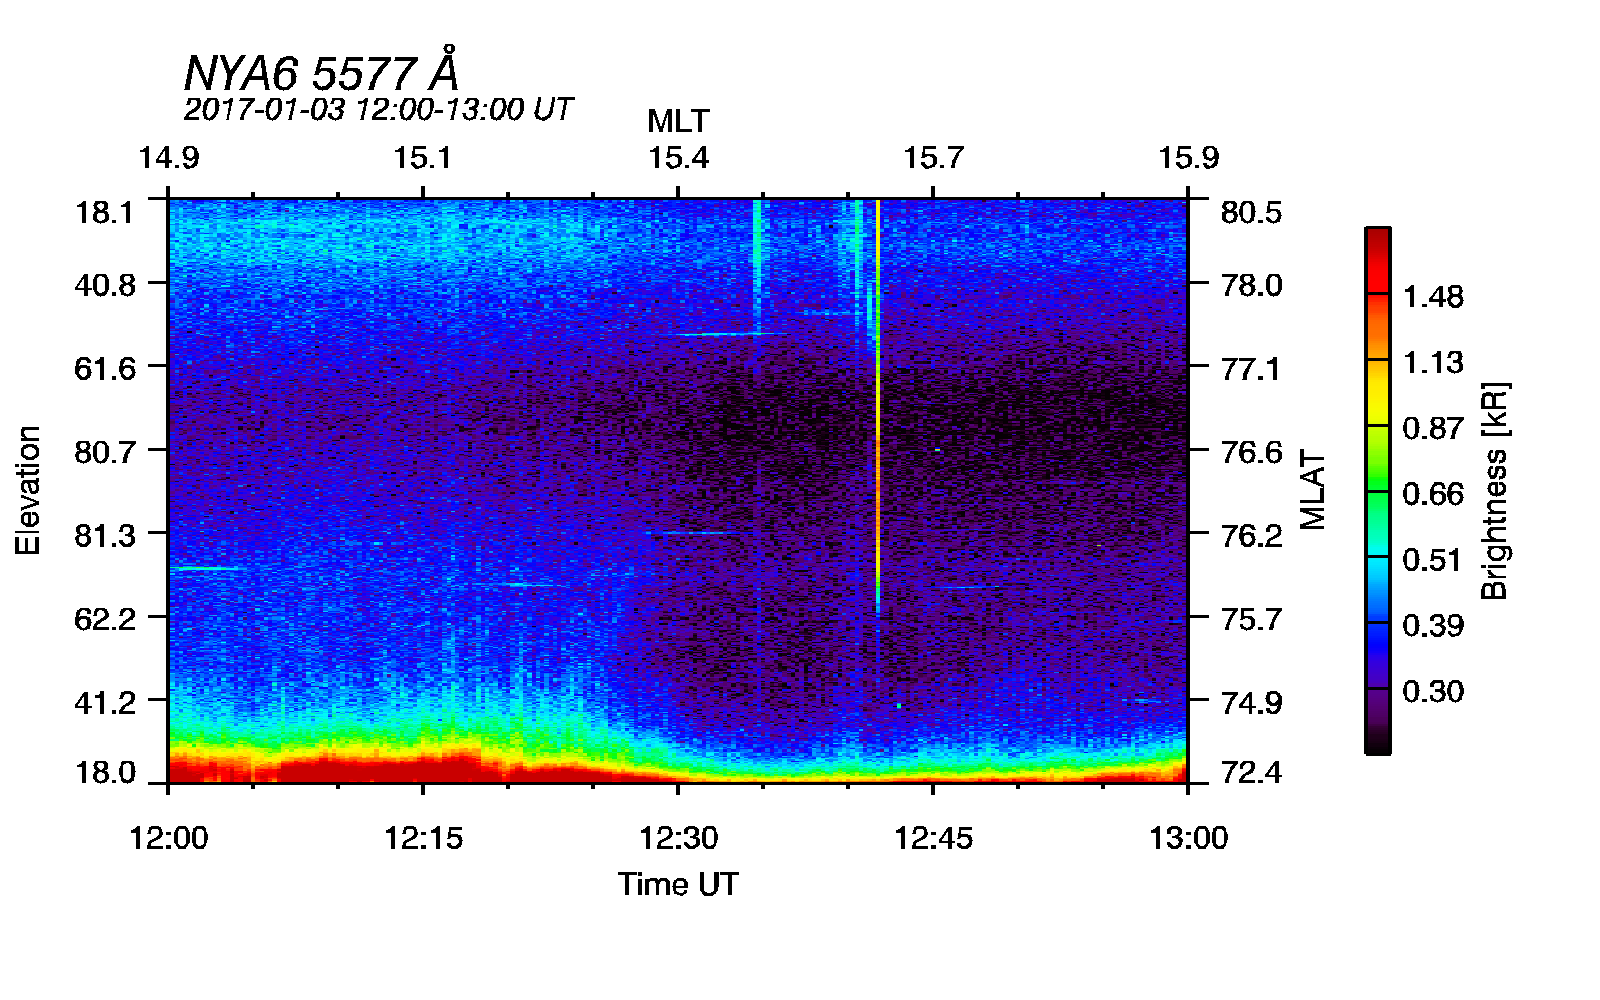1600x1000 pixels.
Task: Click the plot title 'NYA6 5577 Å'
Action: tap(321, 72)
